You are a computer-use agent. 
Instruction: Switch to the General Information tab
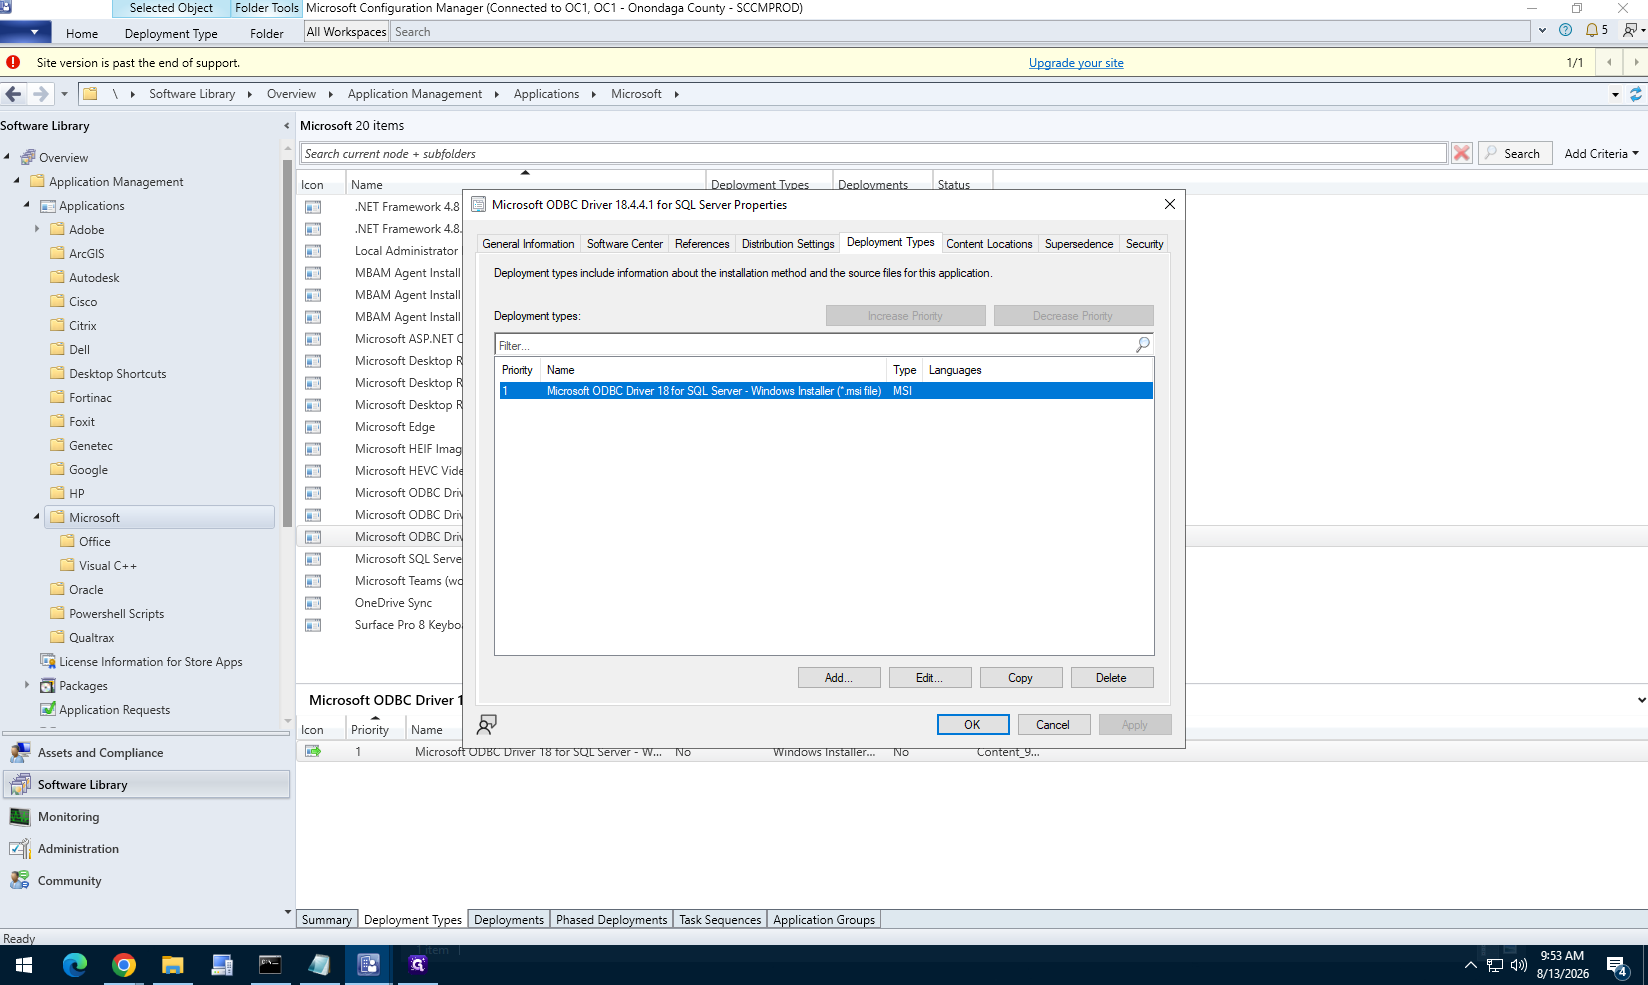pos(528,244)
